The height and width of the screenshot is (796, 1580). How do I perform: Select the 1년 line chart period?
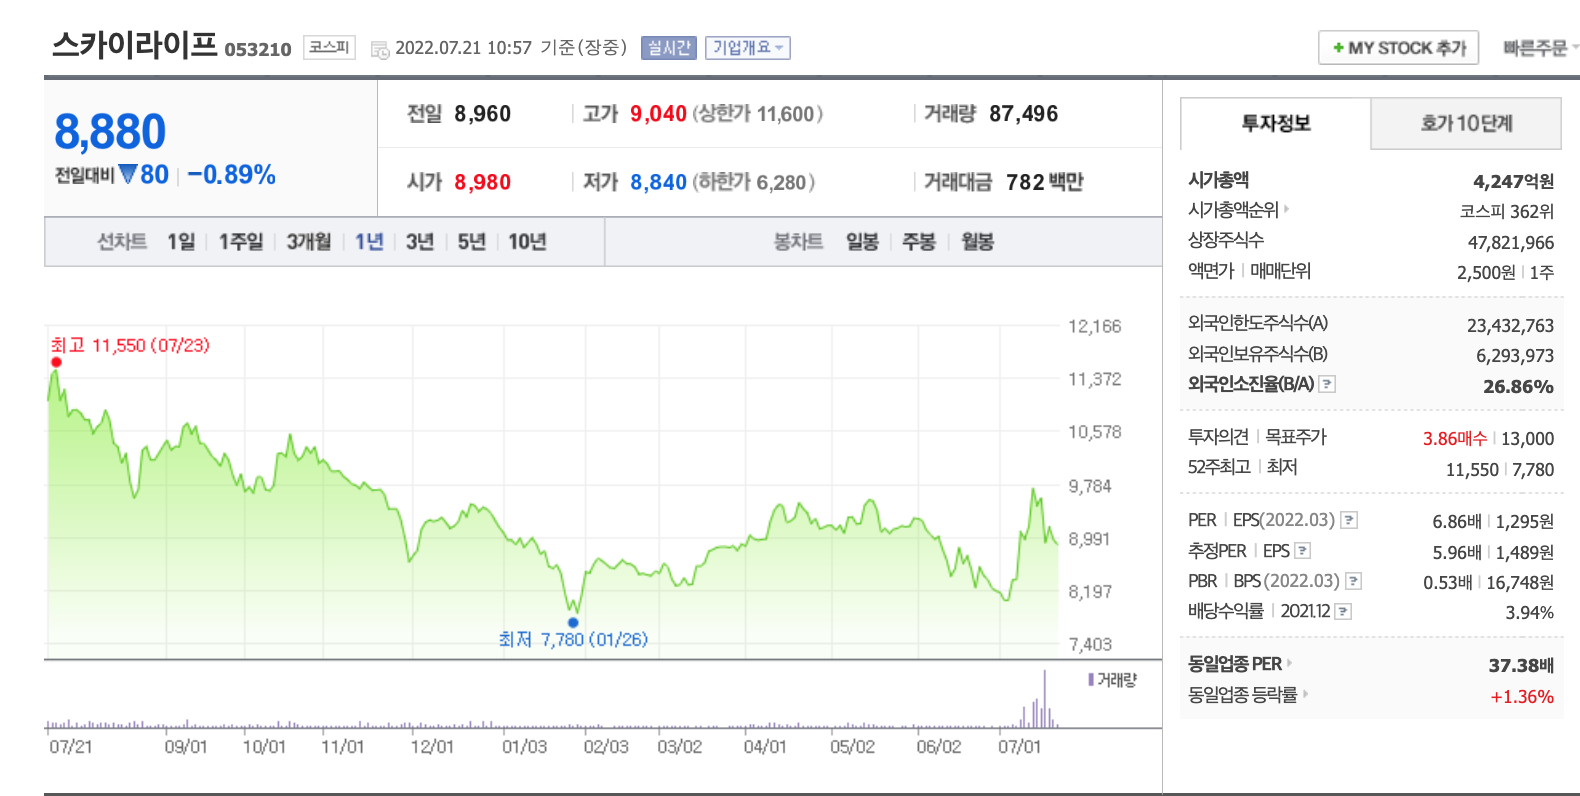tap(369, 242)
